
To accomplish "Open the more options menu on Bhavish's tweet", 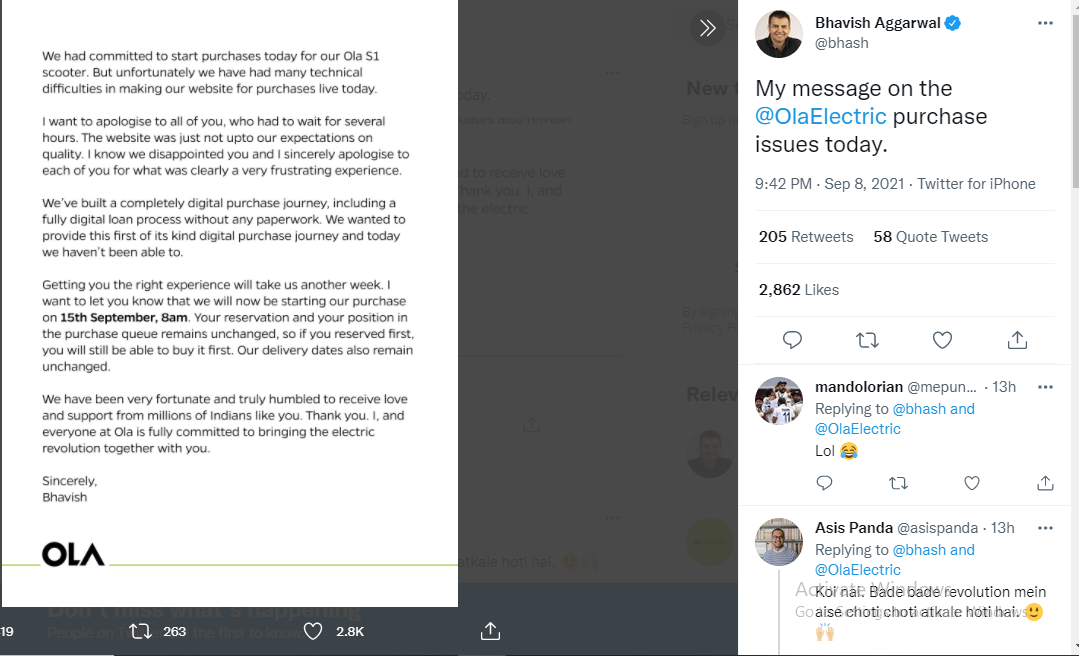I will [1045, 23].
